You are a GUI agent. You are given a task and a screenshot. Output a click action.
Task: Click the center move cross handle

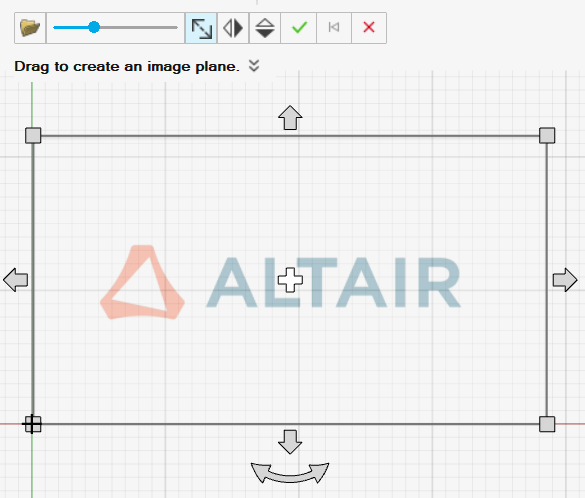[x=290, y=280]
